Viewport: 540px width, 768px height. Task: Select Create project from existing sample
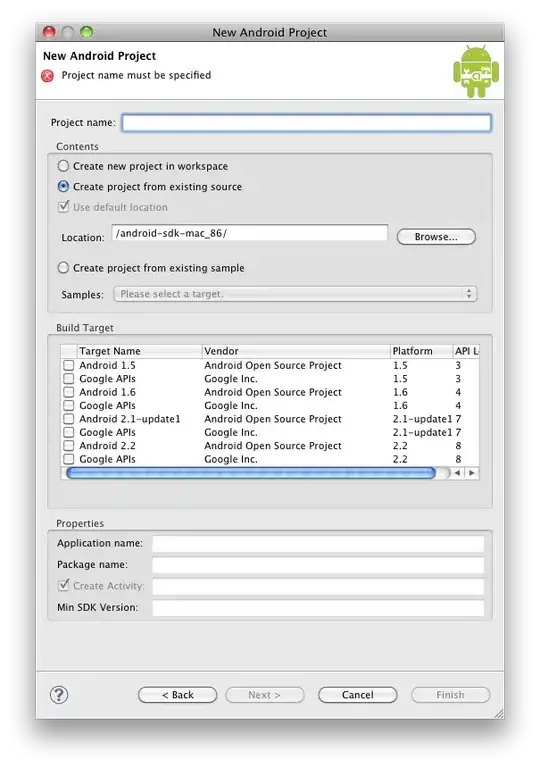pyautogui.click(x=63, y=267)
